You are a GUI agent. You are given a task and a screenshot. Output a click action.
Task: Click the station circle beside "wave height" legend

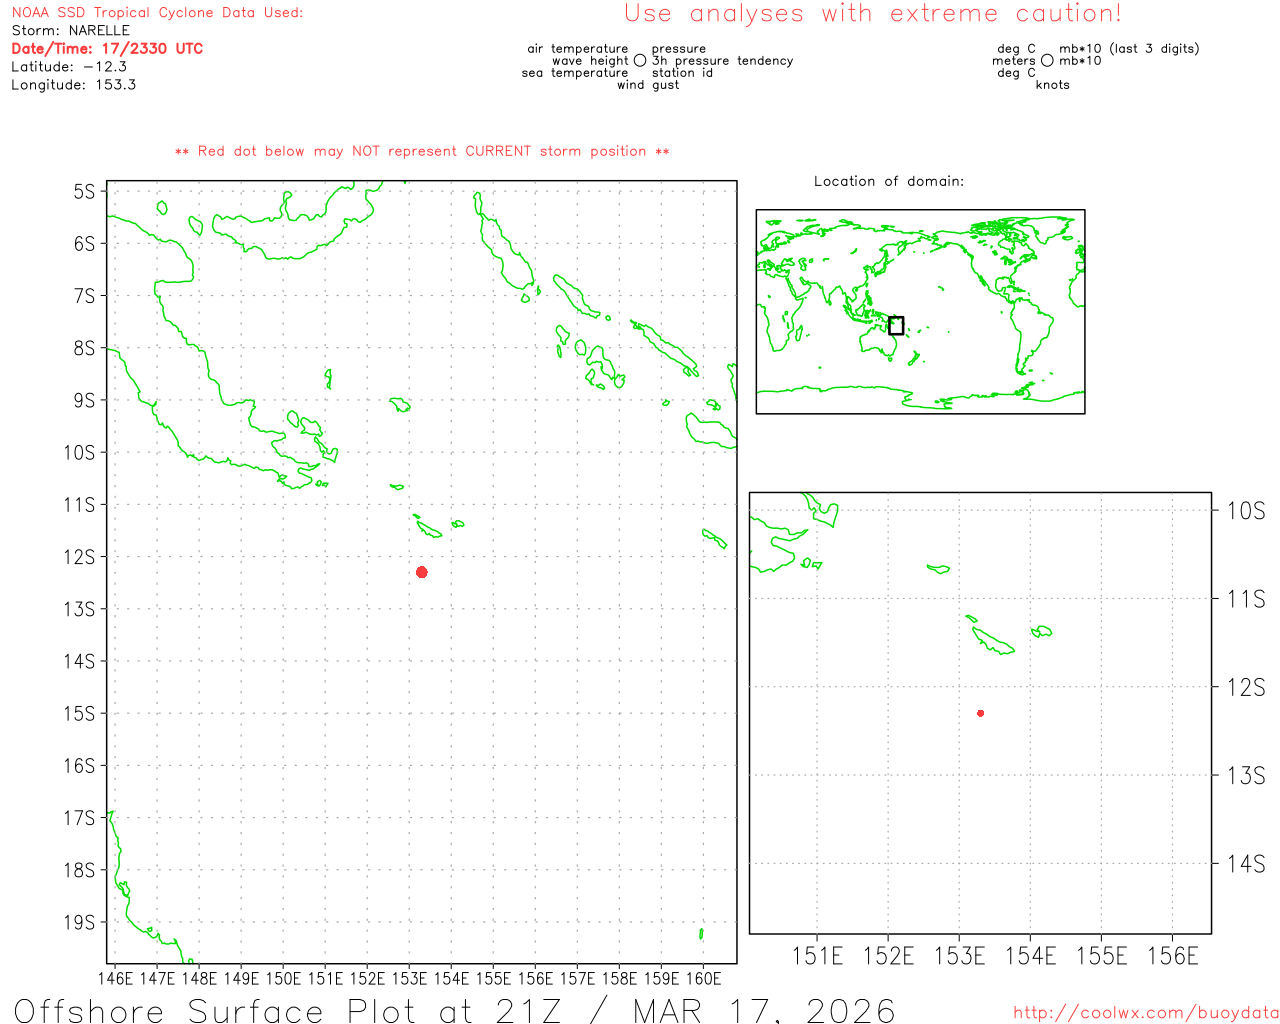point(640,61)
